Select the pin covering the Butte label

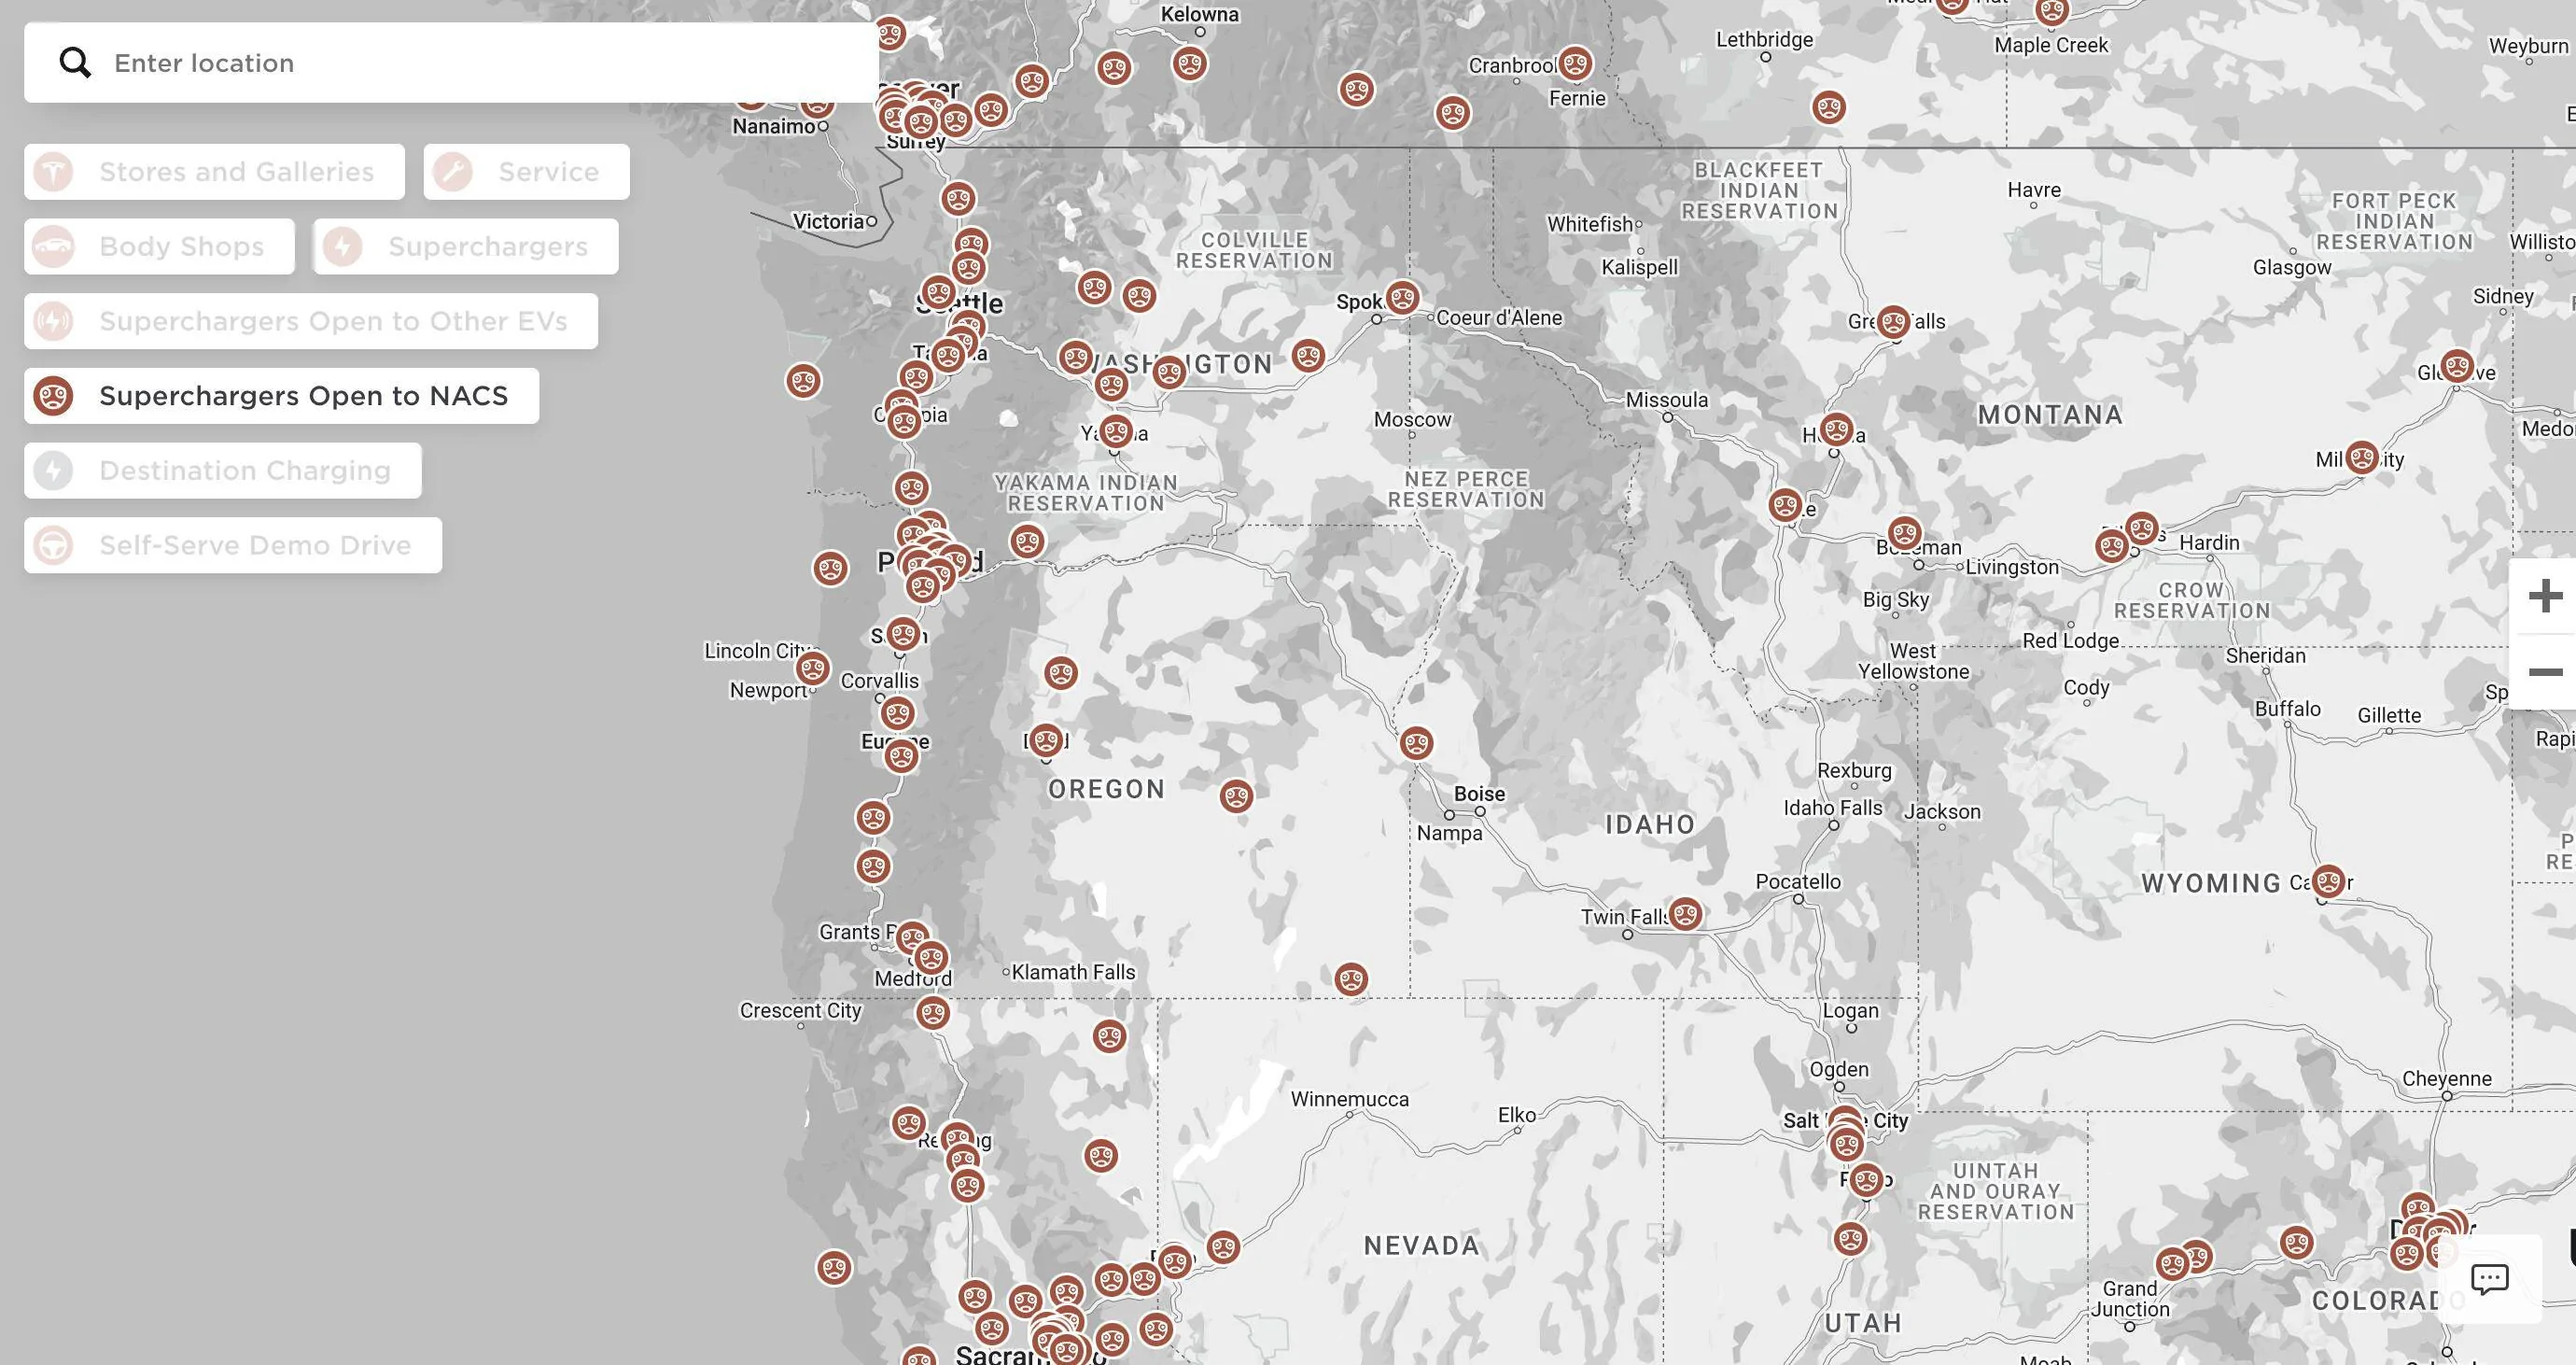1785,505
